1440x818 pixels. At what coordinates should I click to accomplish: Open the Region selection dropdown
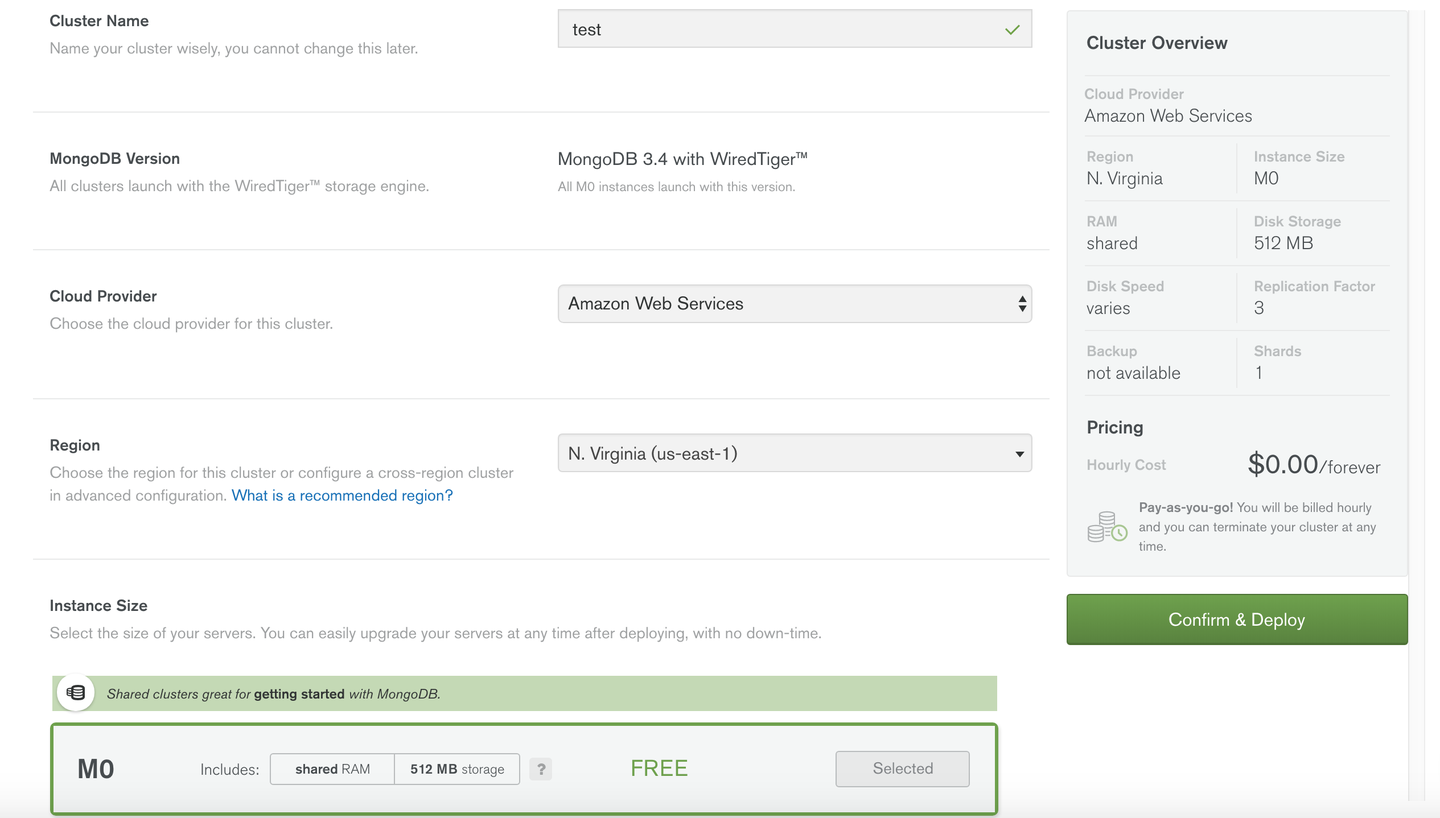(x=795, y=453)
